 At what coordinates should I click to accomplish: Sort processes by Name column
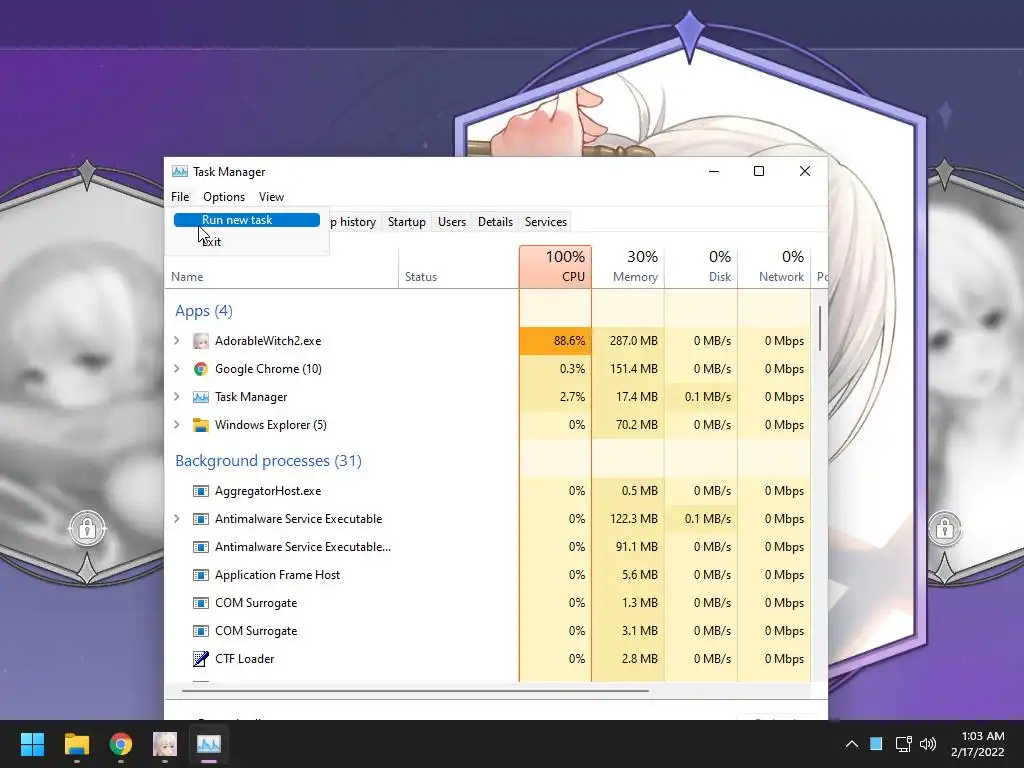(x=281, y=267)
